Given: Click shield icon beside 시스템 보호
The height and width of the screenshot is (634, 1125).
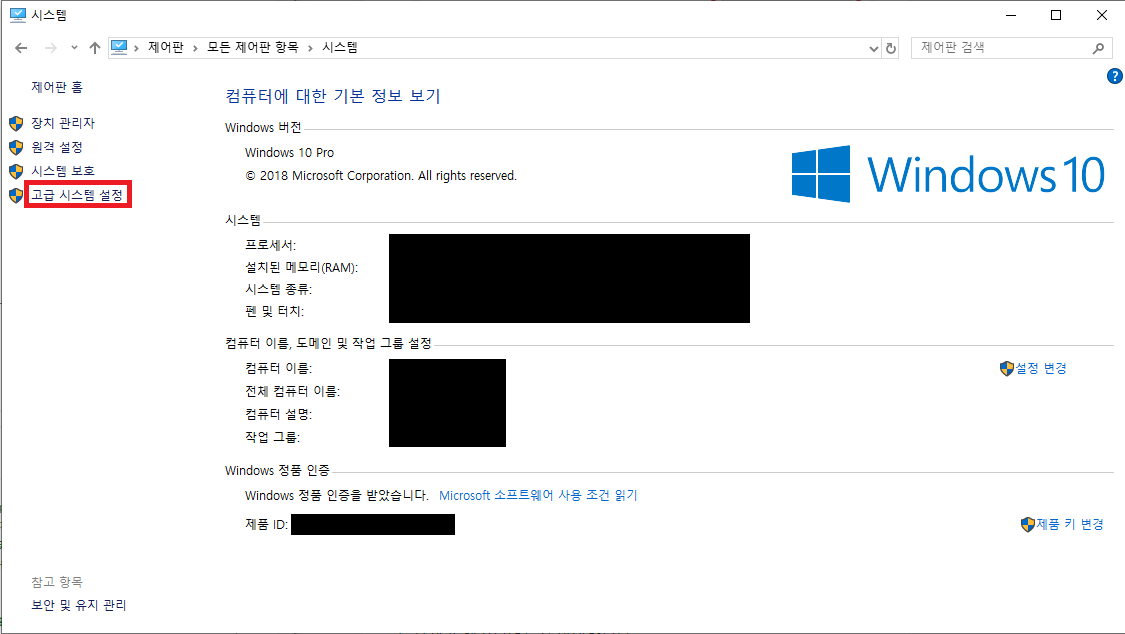Looking at the screenshot, I should click(16, 171).
